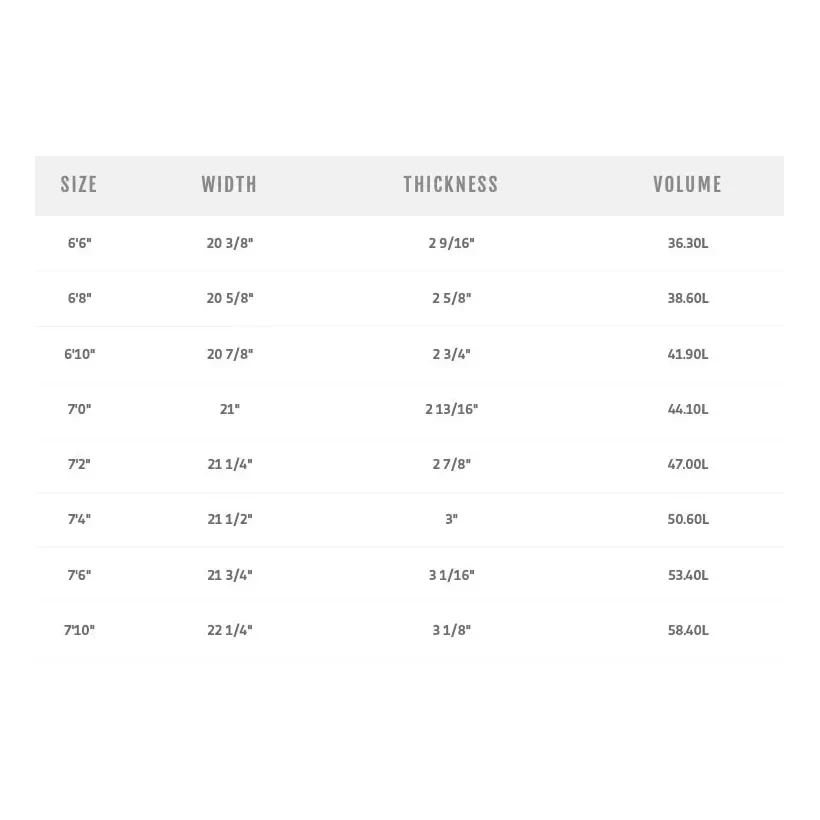Select the 7'2" size cell
Viewport: 820px width, 820px height.
[79, 464]
